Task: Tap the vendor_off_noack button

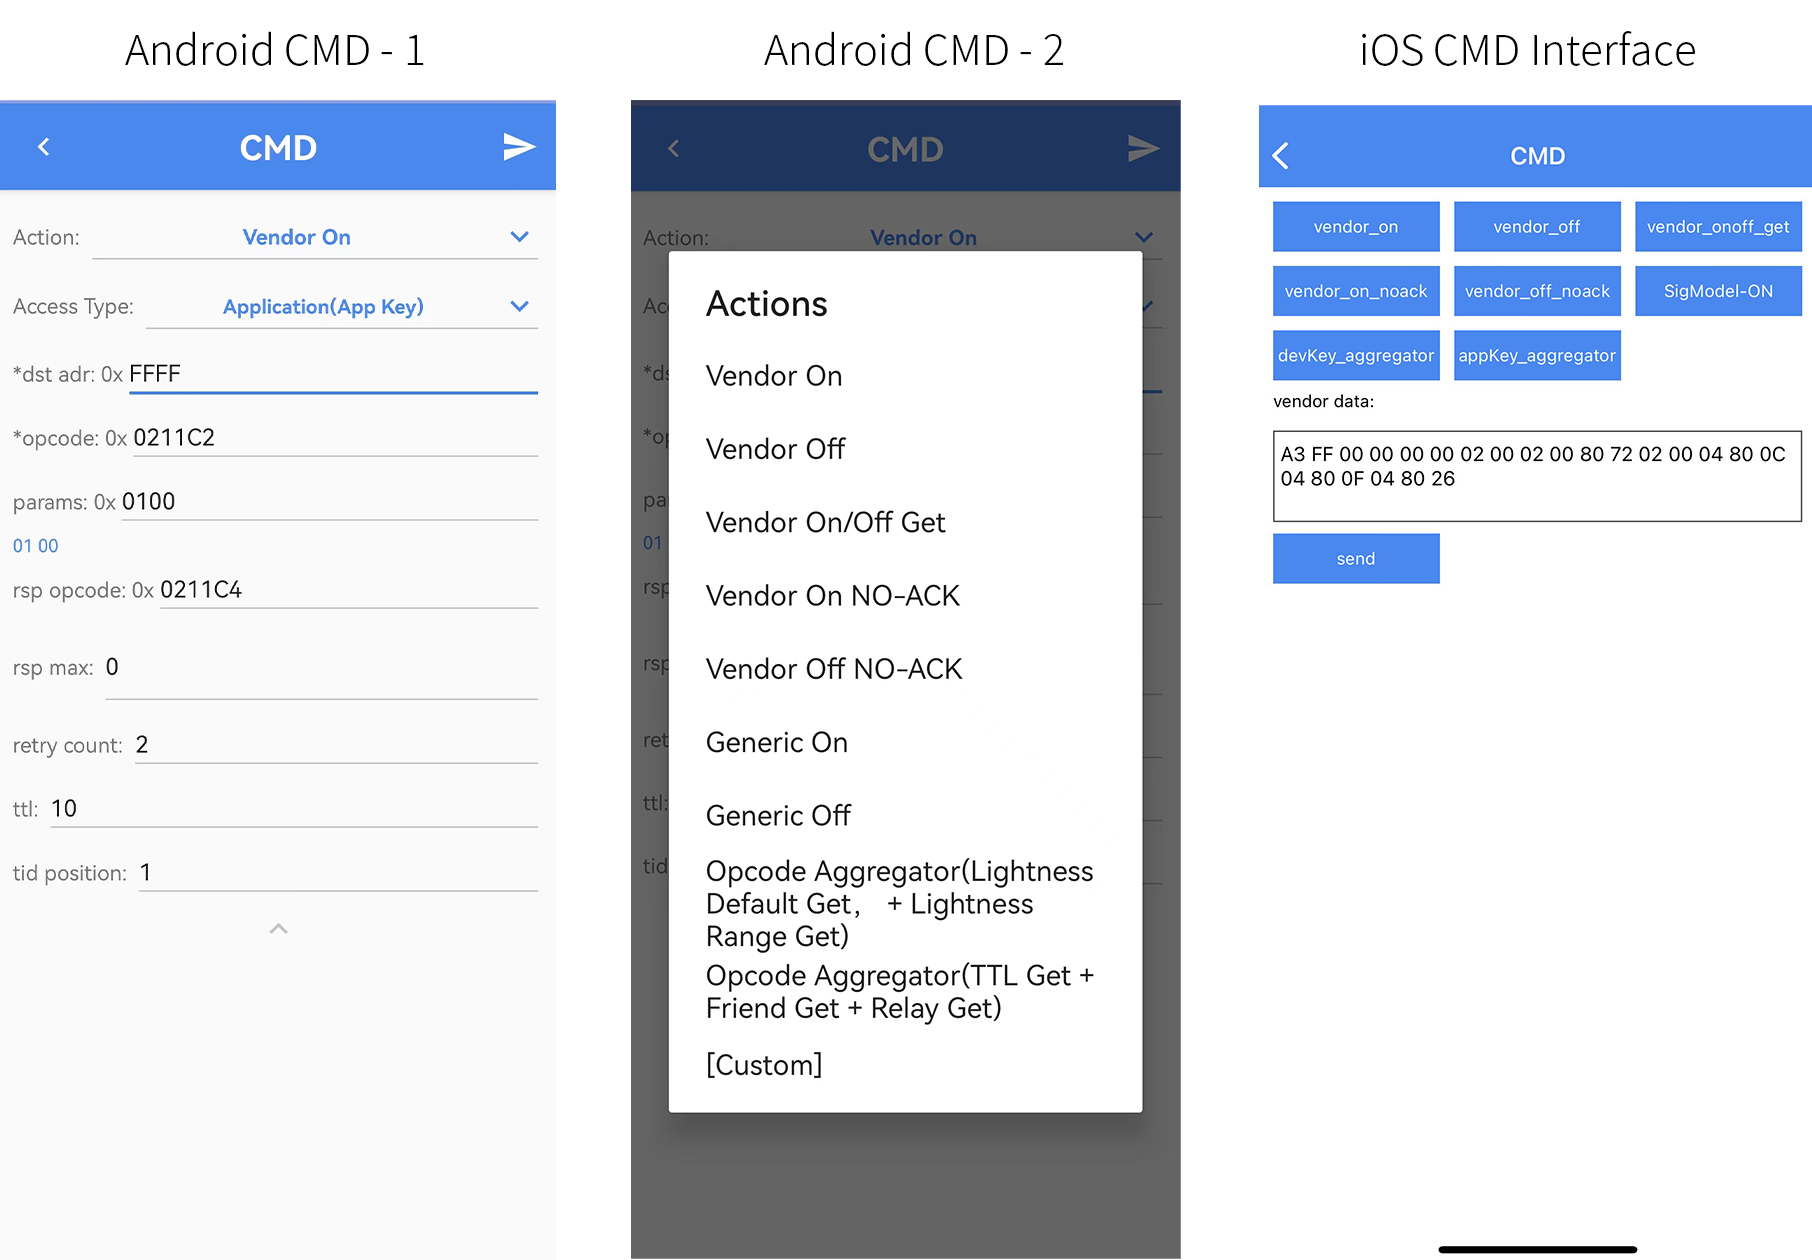Action: tap(1537, 291)
